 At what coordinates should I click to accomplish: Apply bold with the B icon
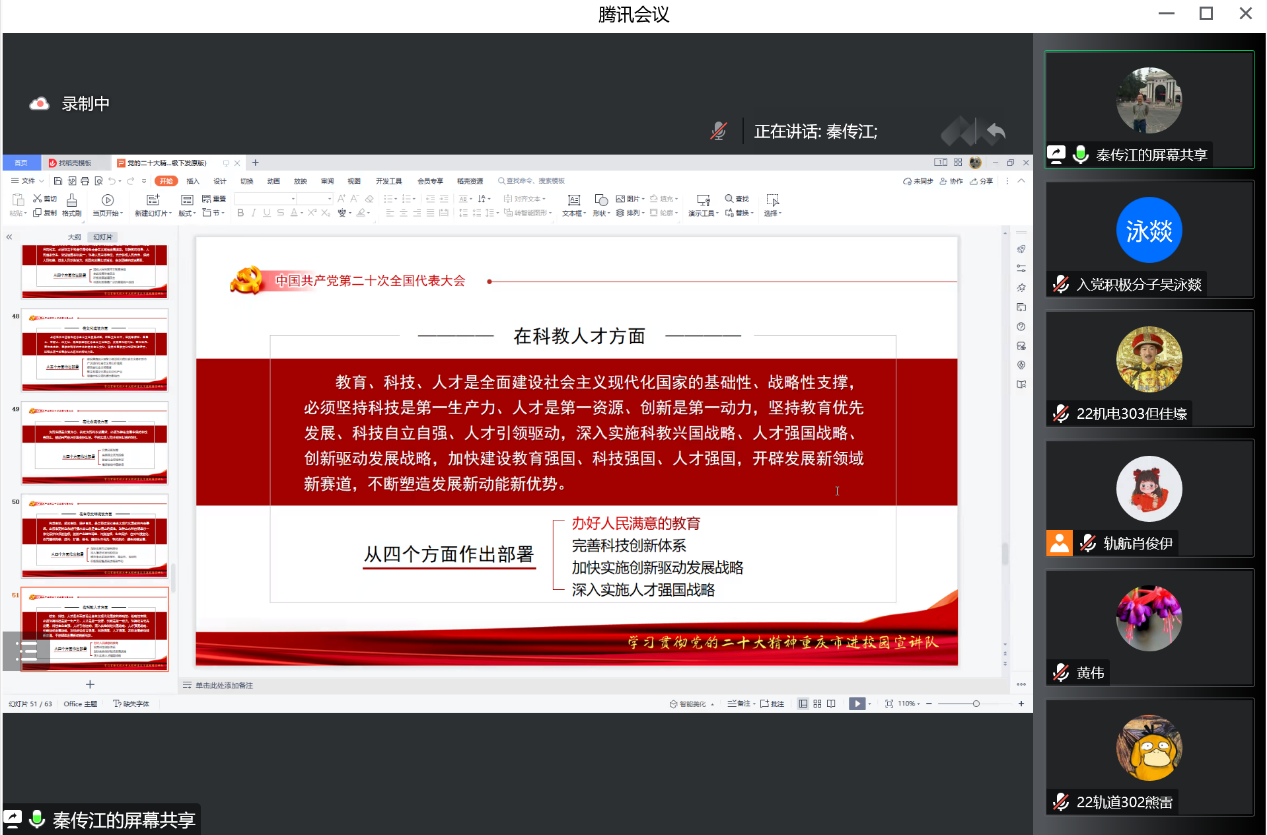click(240, 212)
